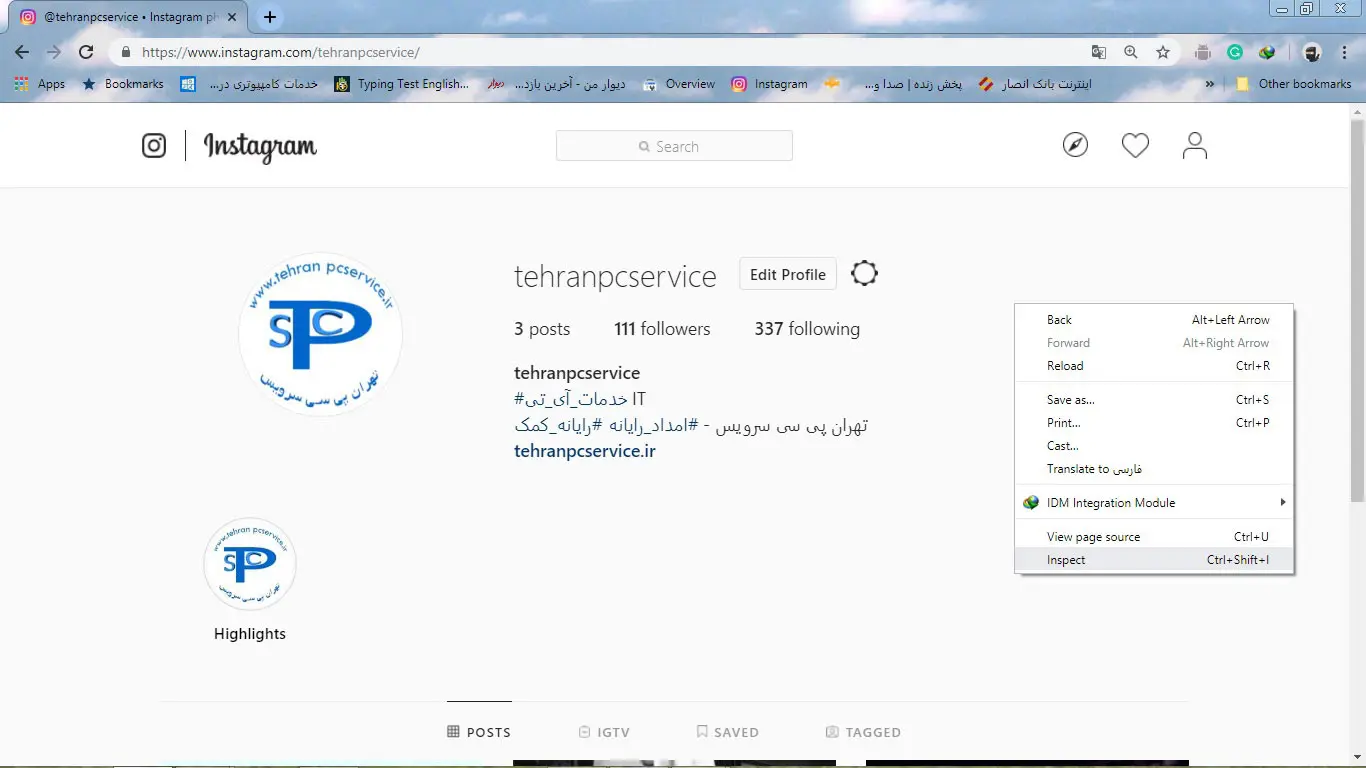Click the Edit Profile button
This screenshot has width=1366, height=768.
[787, 275]
